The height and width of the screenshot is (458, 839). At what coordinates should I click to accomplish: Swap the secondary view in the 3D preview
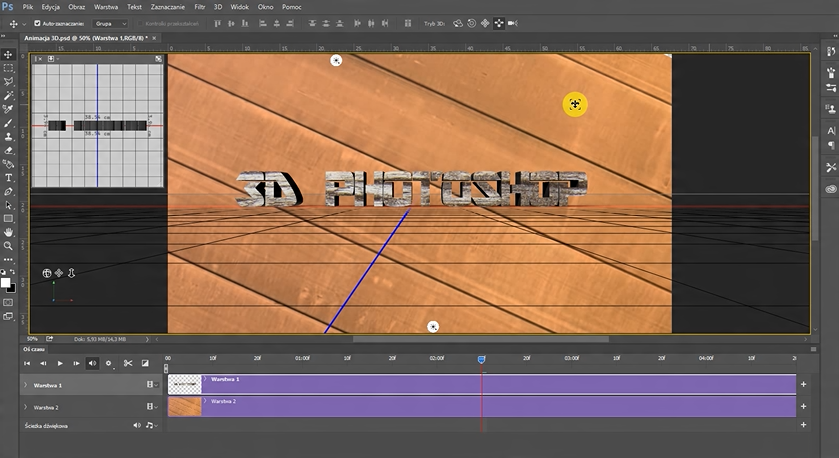158,59
